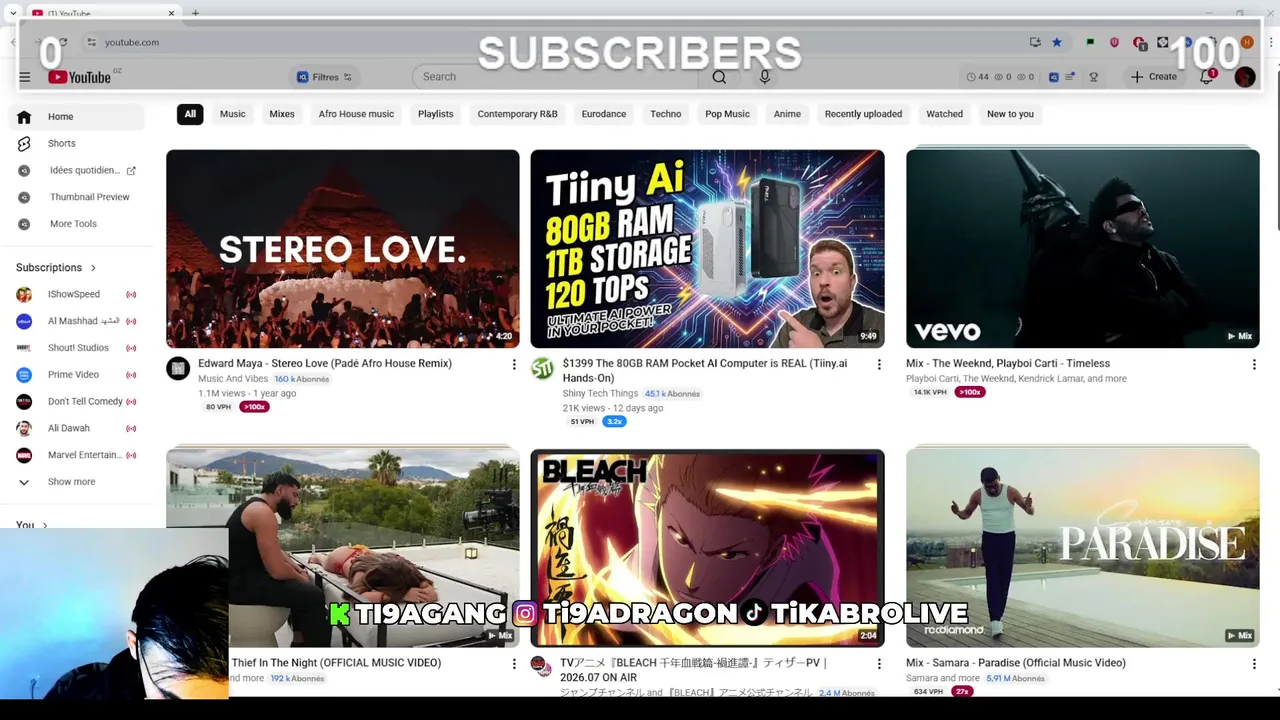Expand Show more subscriptions
This screenshot has height=720, width=1280.
(77, 482)
